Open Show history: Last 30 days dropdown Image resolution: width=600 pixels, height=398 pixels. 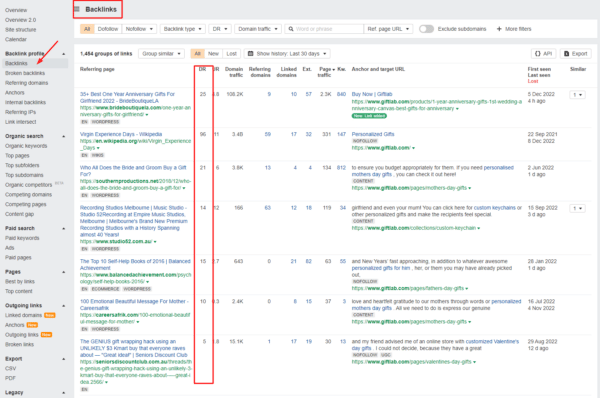[287, 54]
